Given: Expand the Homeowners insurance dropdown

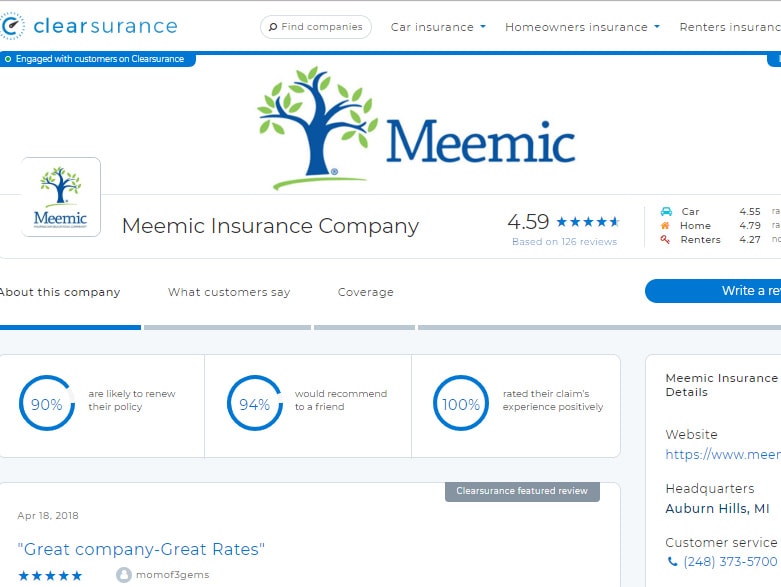Looking at the screenshot, I should click(582, 27).
